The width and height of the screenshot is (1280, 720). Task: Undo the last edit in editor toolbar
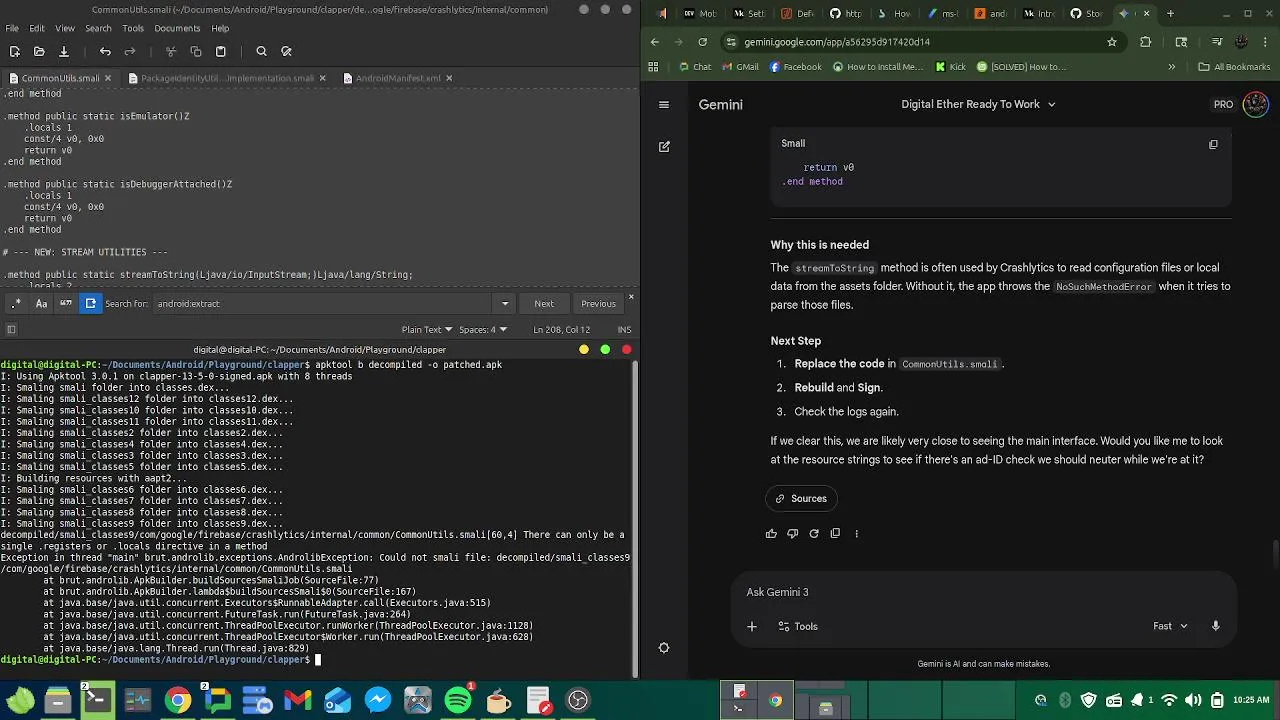point(105,51)
